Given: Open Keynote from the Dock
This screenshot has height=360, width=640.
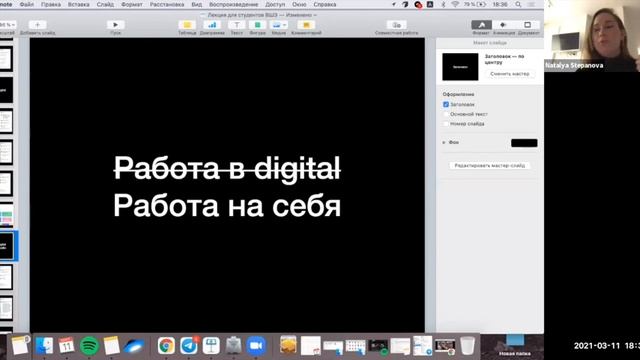Looking at the screenshot, I should [x=211, y=346].
